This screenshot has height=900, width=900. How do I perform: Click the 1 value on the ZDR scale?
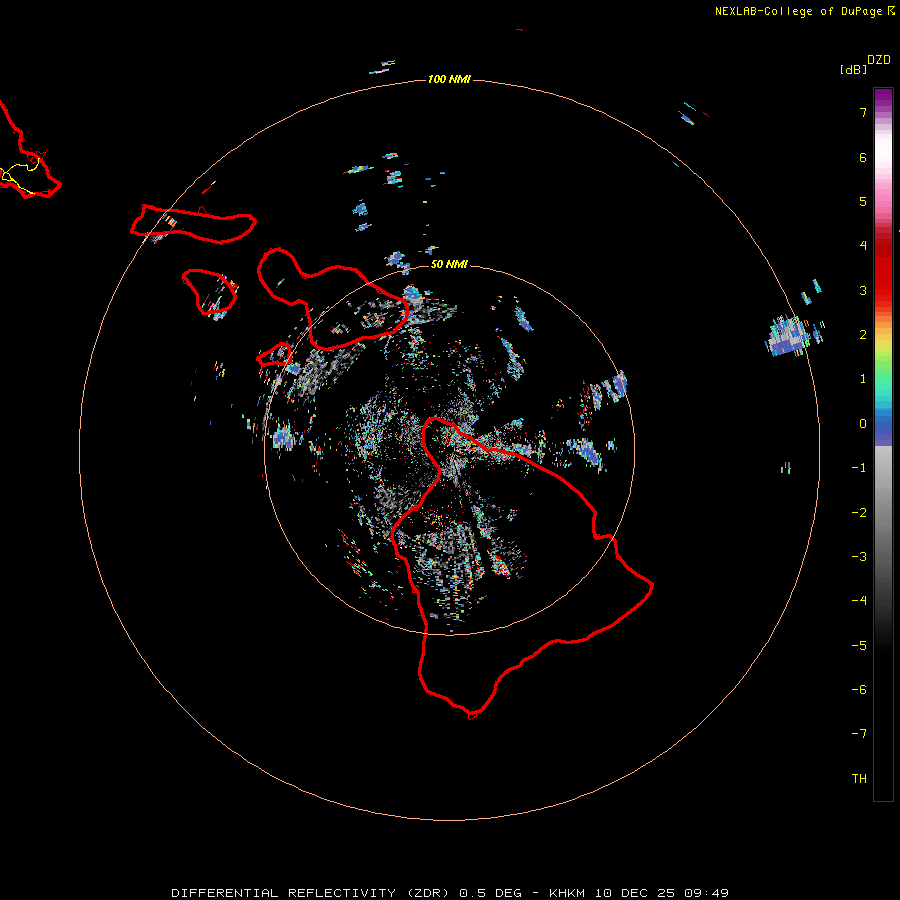pos(863,379)
